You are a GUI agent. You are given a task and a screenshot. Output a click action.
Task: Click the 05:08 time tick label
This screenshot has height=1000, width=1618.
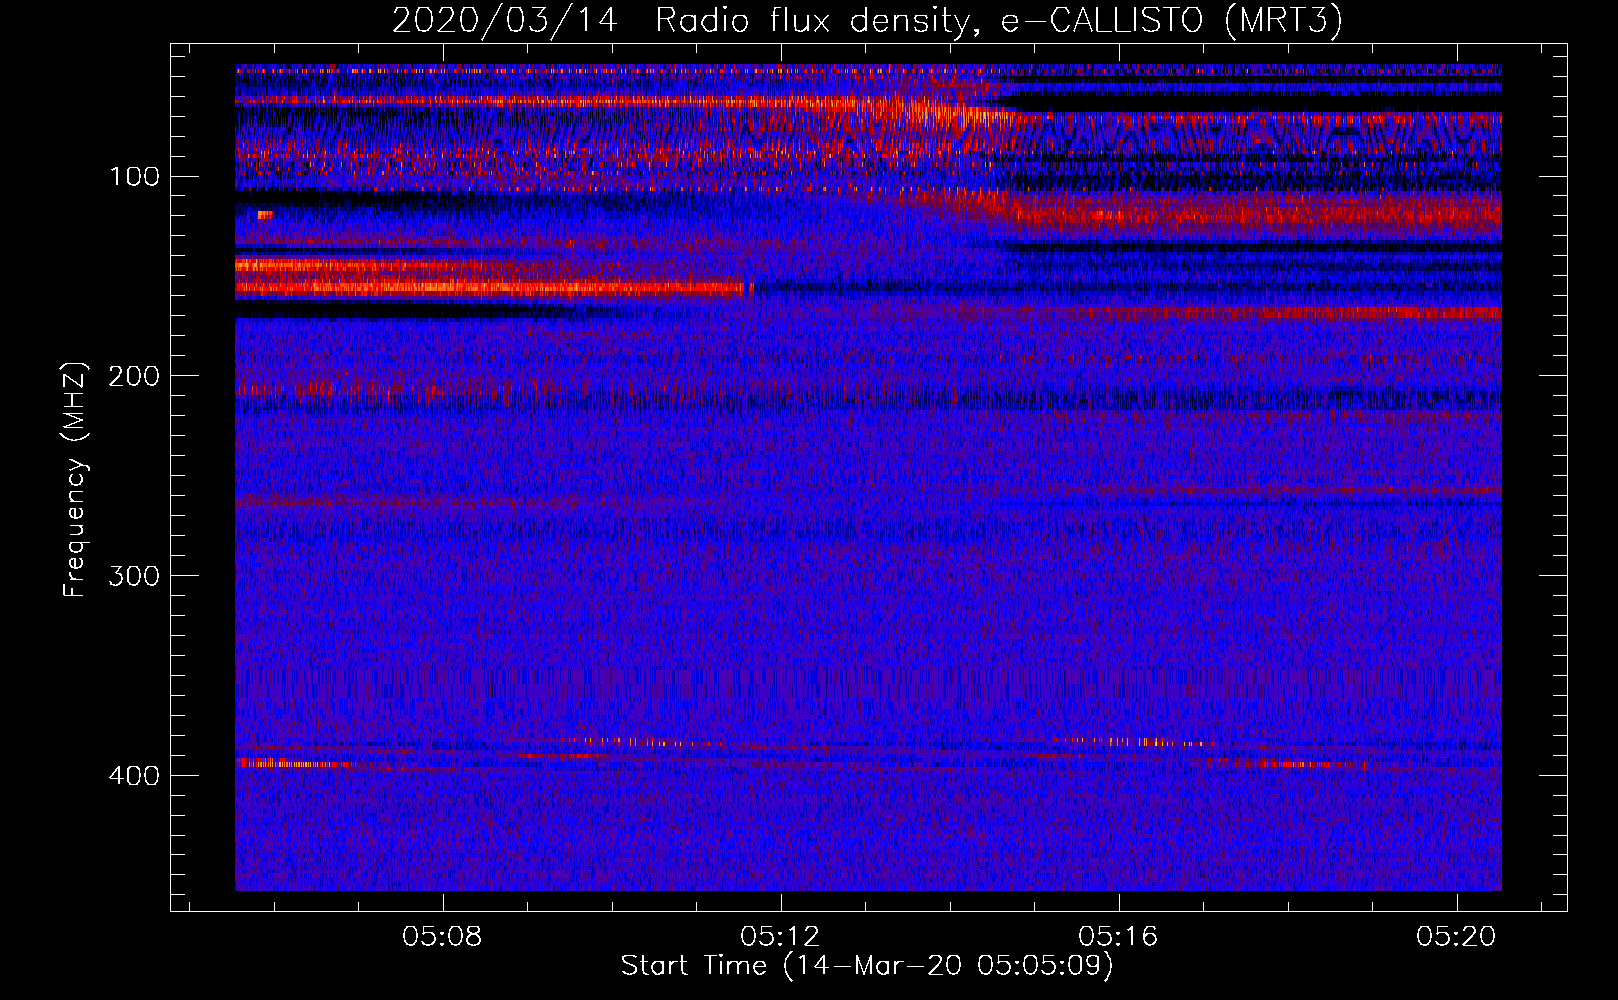442,936
